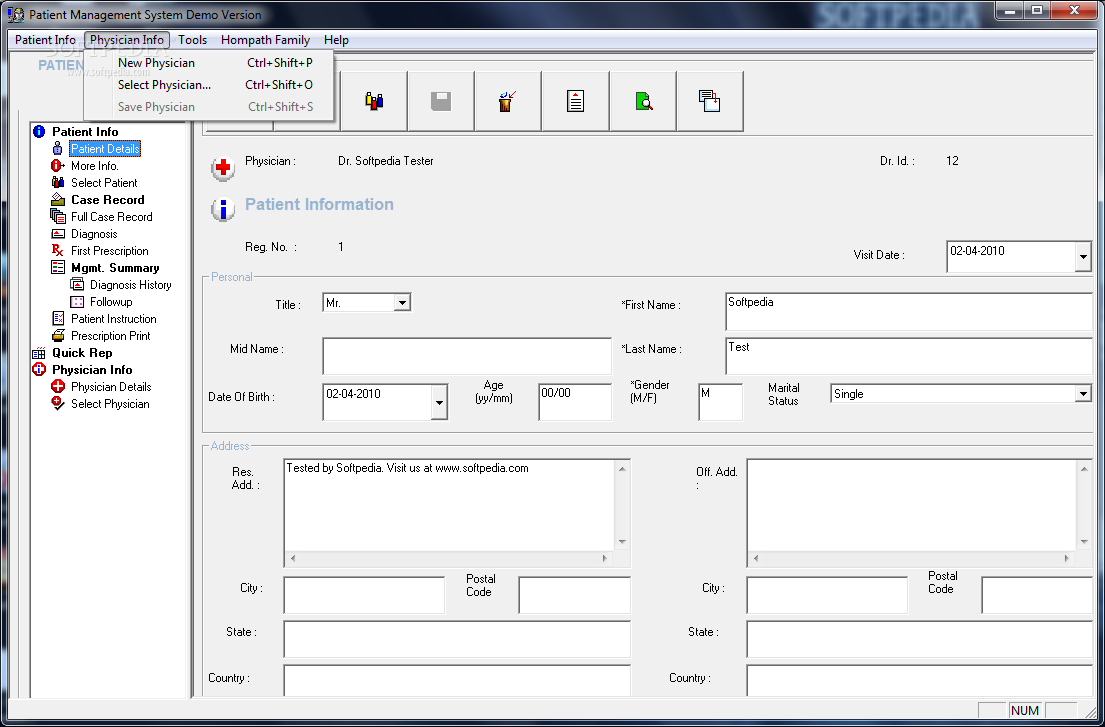This screenshot has height=727, width=1105.
Task: Click the Dr. Id. value 12
Action: pyautogui.click(x=952, y=161)
